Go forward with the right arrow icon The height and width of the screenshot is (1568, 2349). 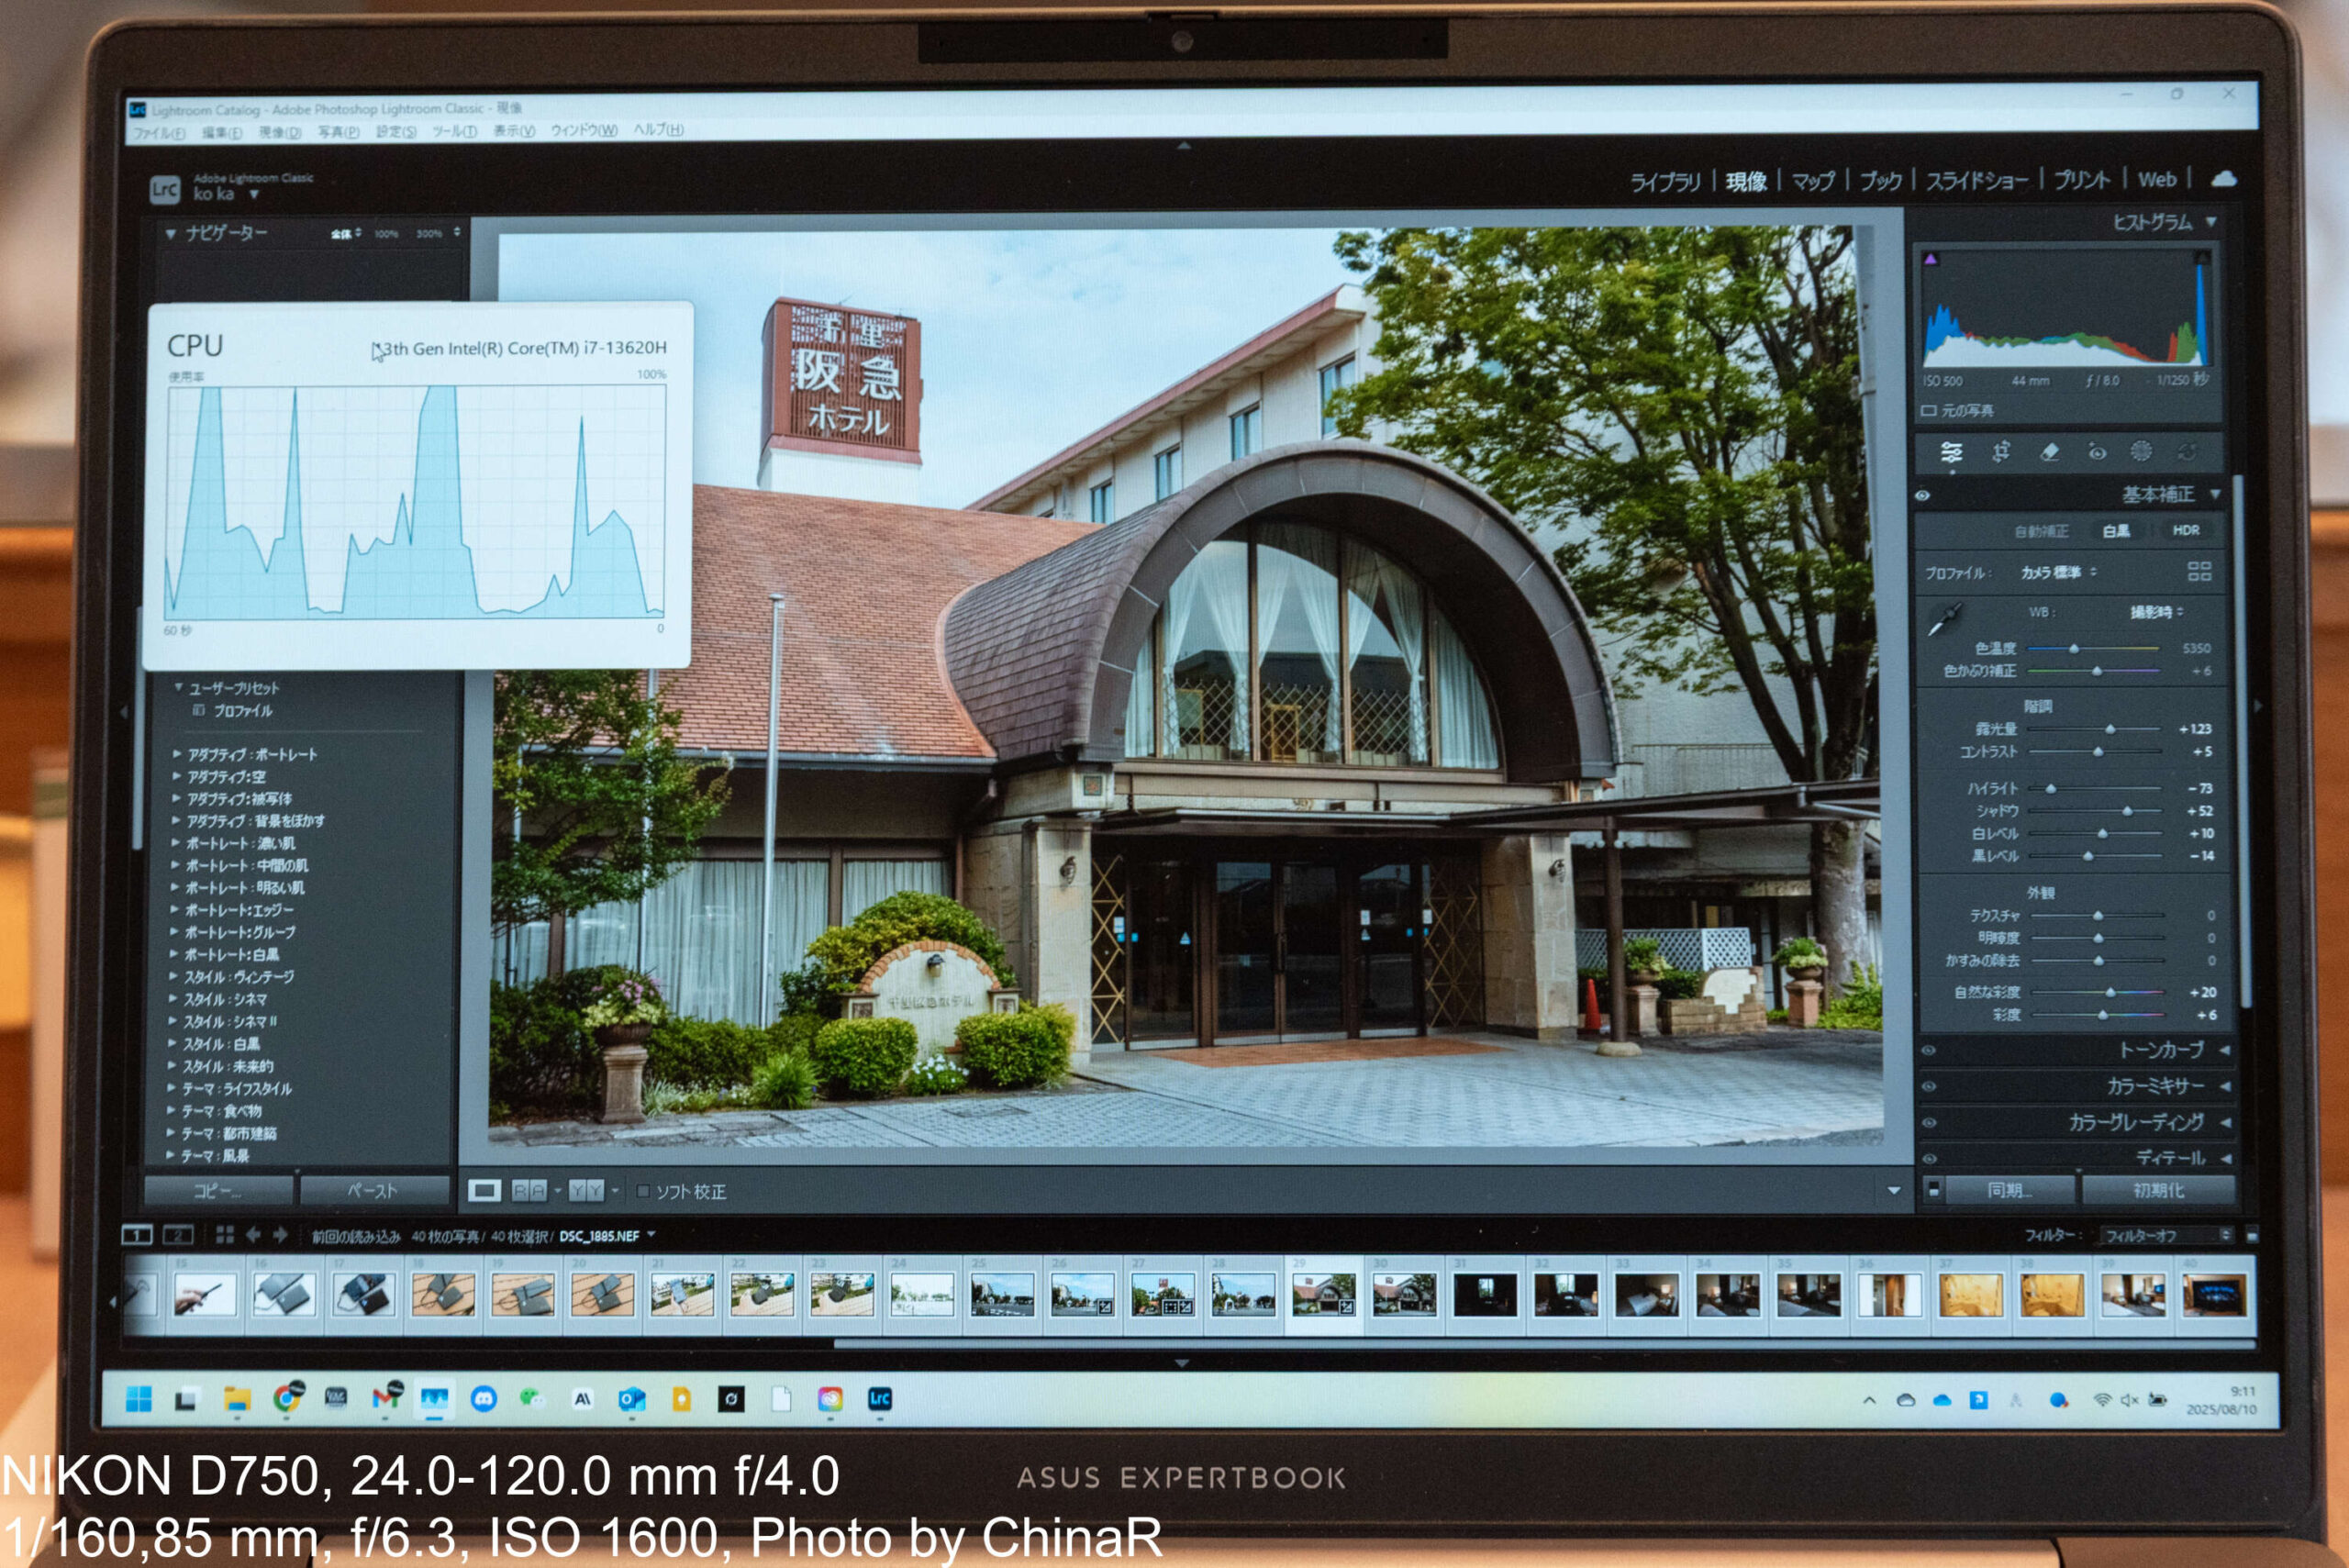point(281,1235)
